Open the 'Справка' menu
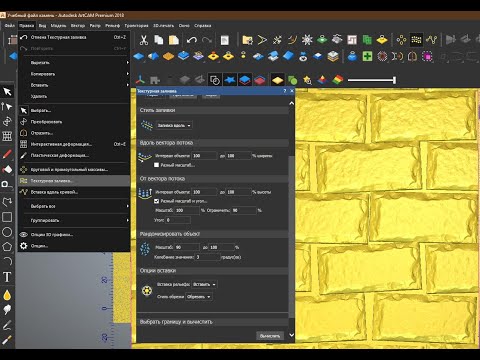Image resolution: width=480 pixels, height=360 pixels. coord(203,25)
